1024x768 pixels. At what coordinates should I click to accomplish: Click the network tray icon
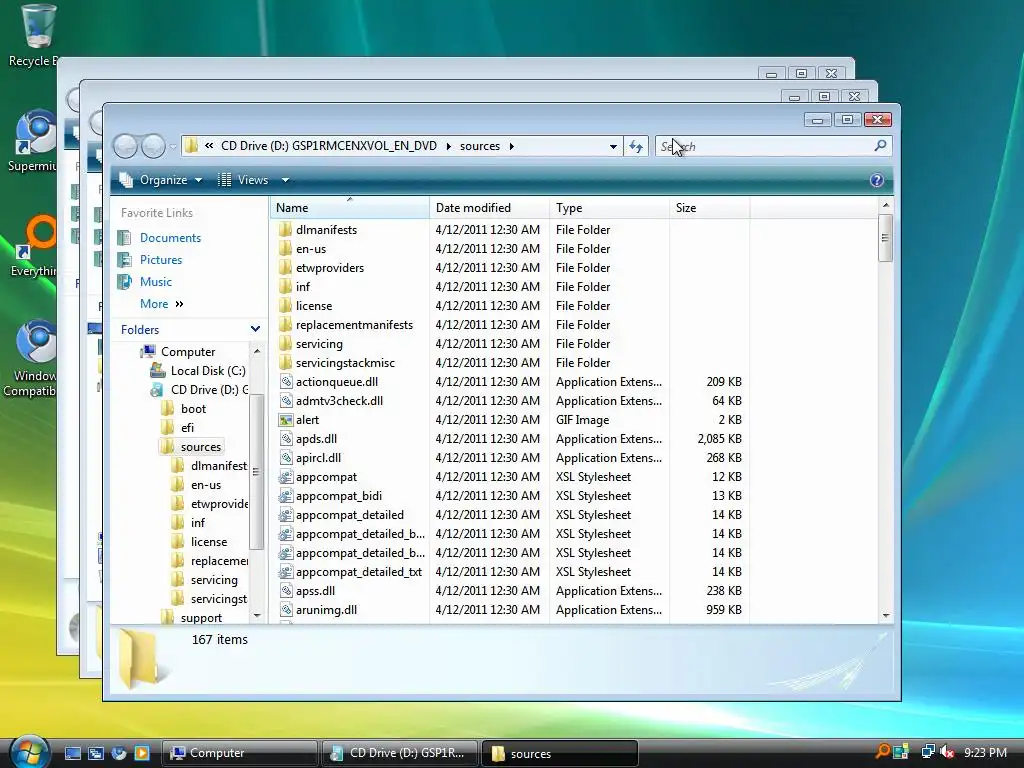coord(927,752)
